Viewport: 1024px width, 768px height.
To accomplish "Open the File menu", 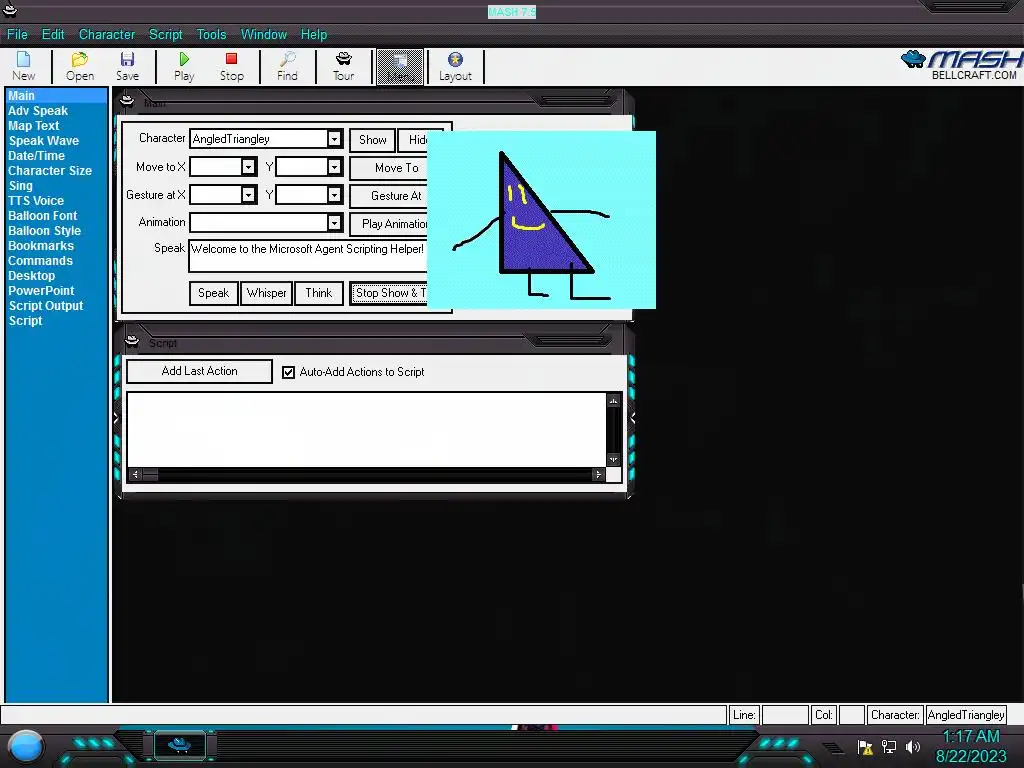I will click(x=17, y=35).
